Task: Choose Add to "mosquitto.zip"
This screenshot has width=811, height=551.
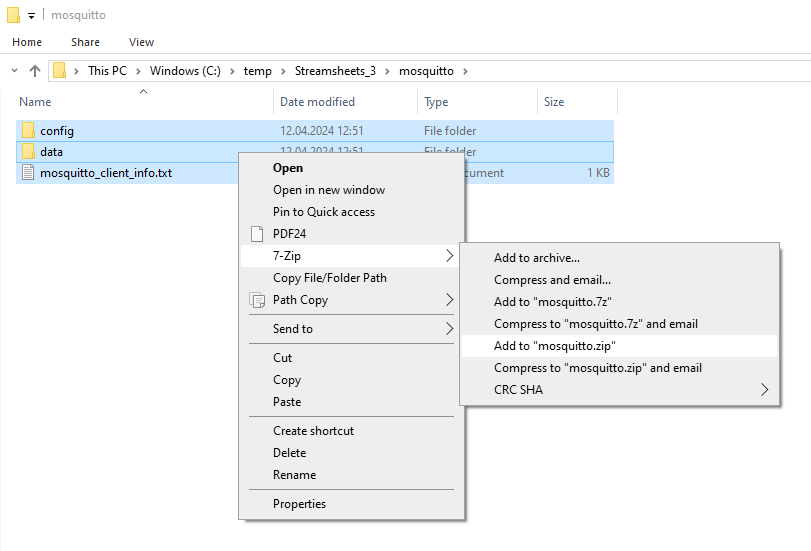Action: (x=555, y=346)
